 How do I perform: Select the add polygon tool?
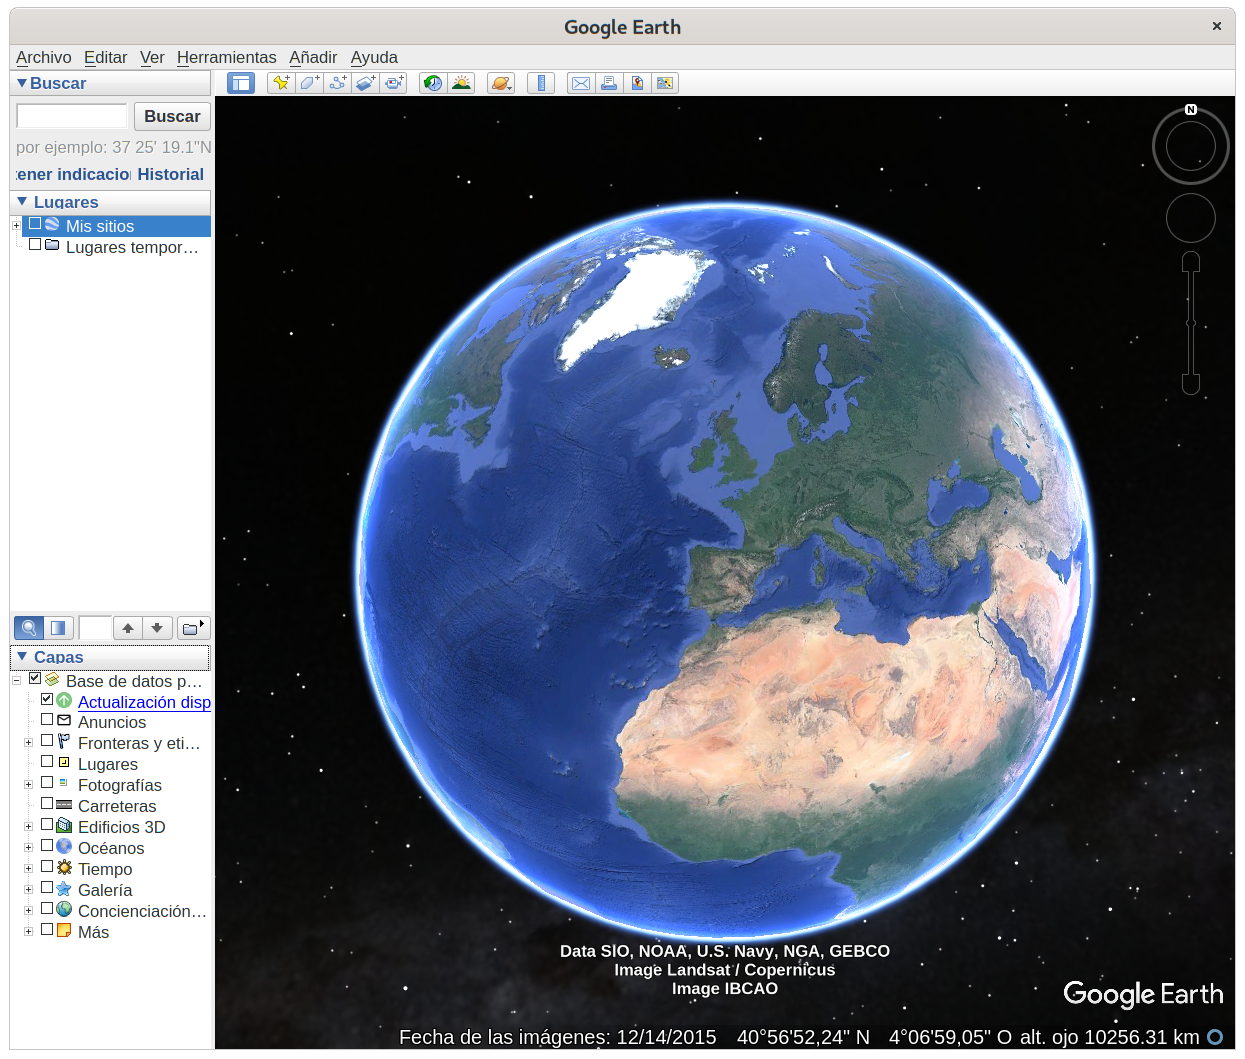point(309,83)
